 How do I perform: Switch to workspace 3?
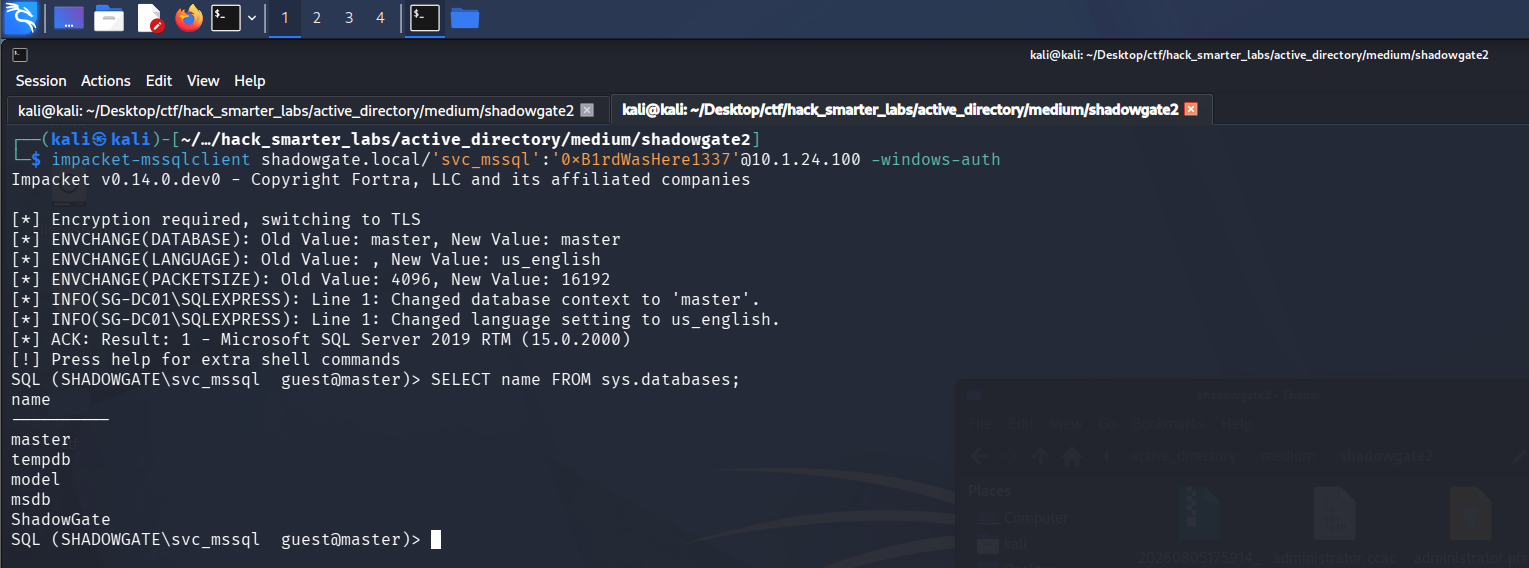[x=349, y=17]
